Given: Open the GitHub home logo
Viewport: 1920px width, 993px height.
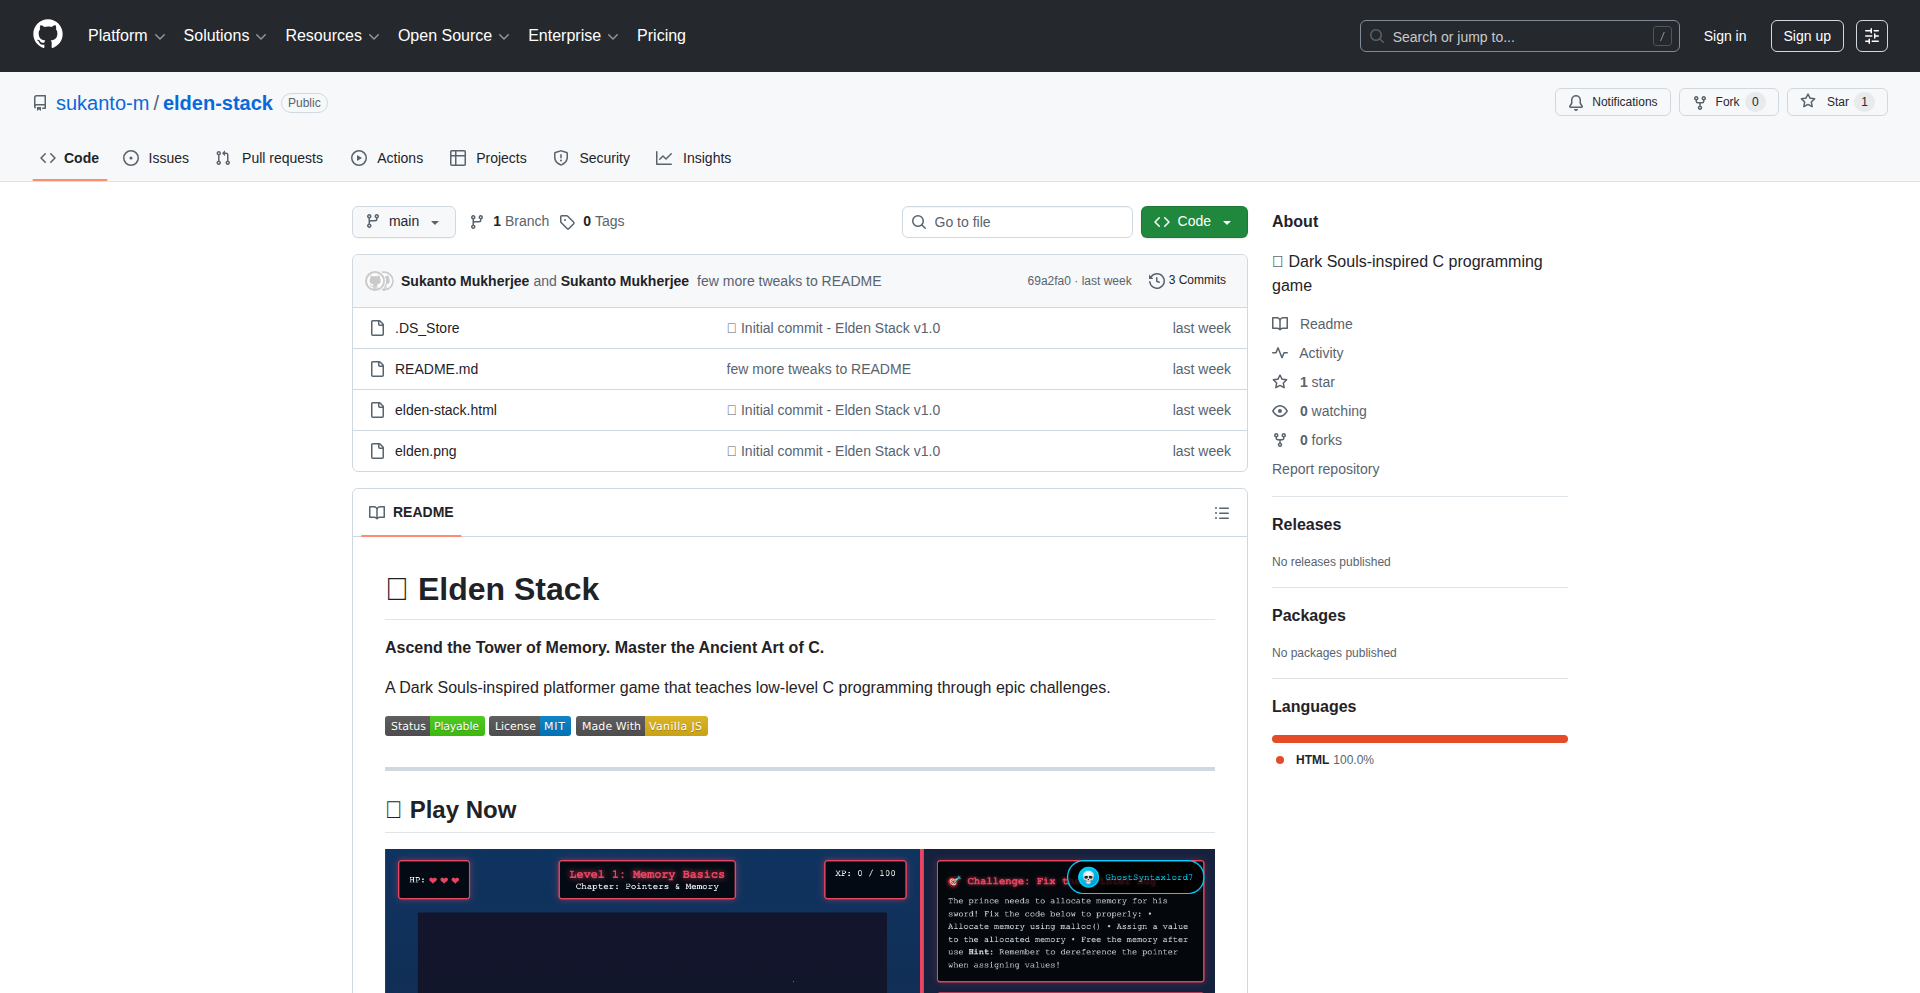Looking at the screenshot, I should click(46, 35).
